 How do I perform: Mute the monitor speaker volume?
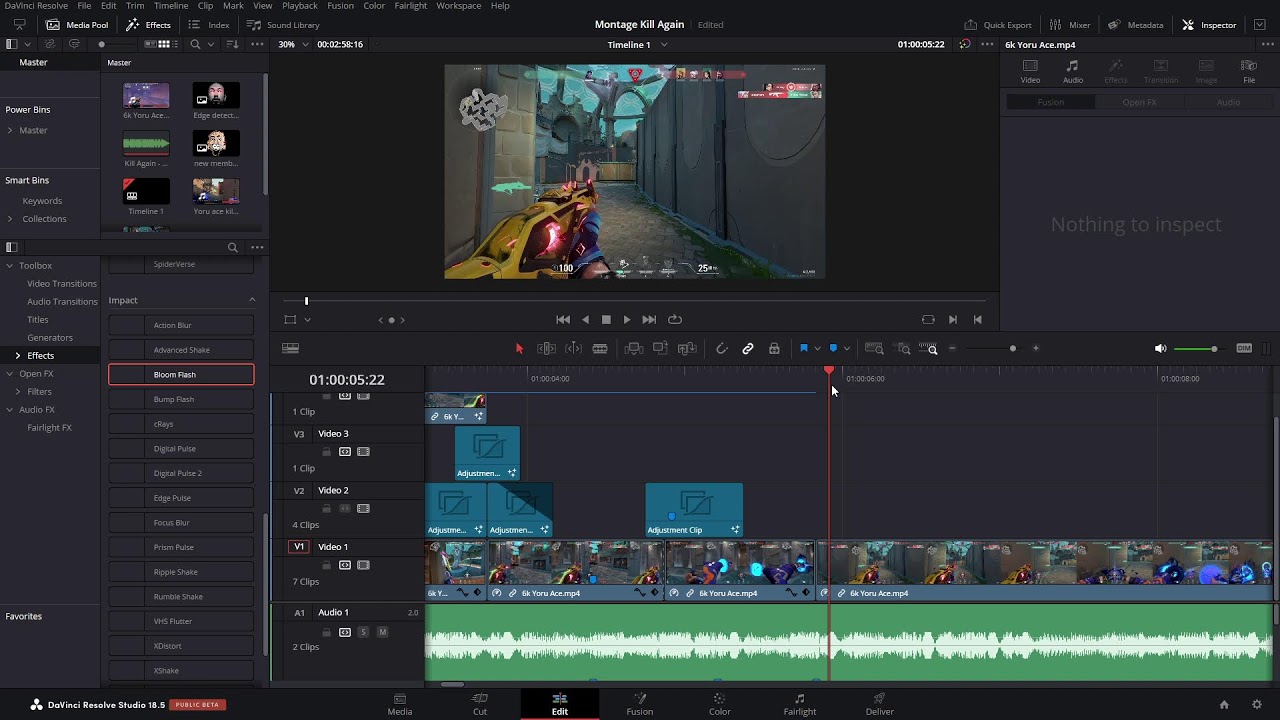[x=1160, y=348]
